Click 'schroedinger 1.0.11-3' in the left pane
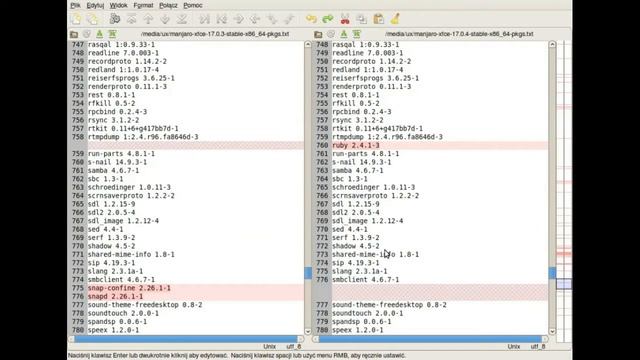This screenshot has height=360, width=640. 129,187
